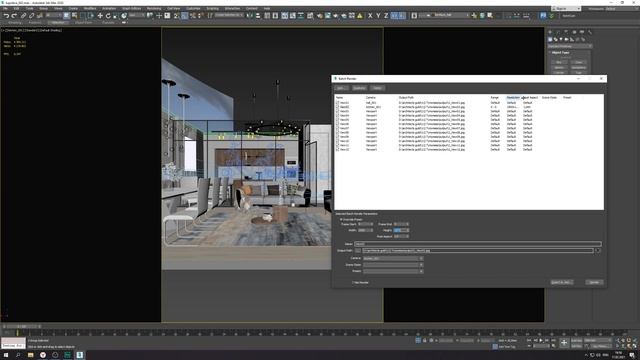640x360 pixels.
Task: Open the Modify tab in command panel
Action: click(x=558, y=32)
